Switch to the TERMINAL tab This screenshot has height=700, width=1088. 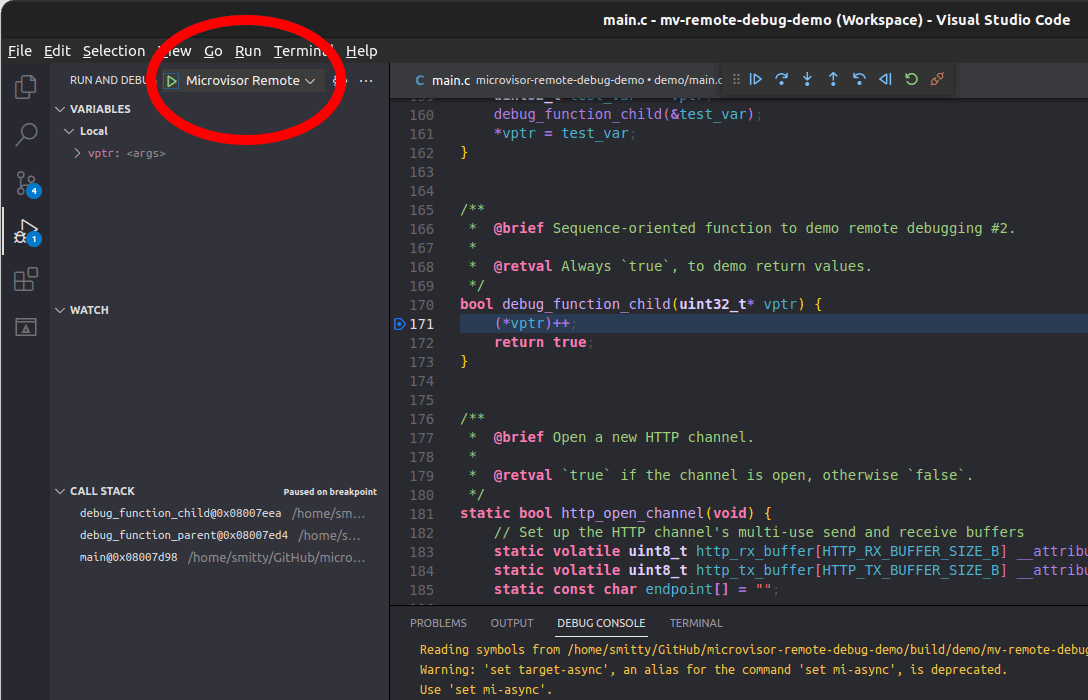click(695, 622)
